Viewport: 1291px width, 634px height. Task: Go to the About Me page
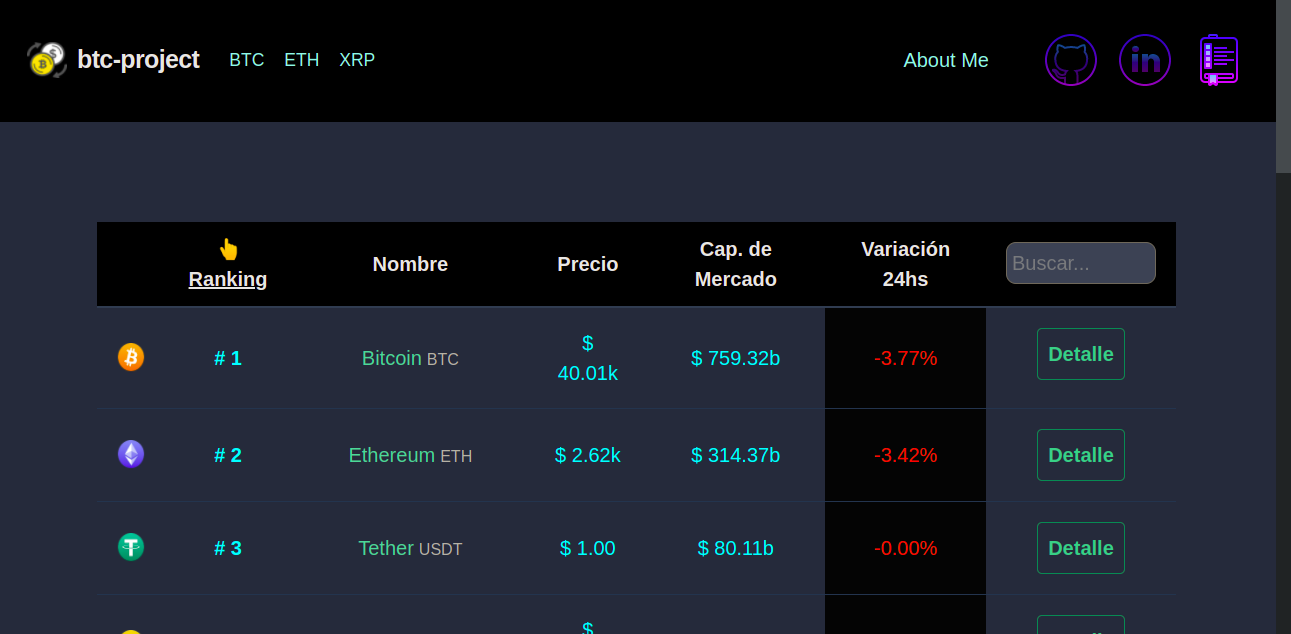(x=946, y=60)
